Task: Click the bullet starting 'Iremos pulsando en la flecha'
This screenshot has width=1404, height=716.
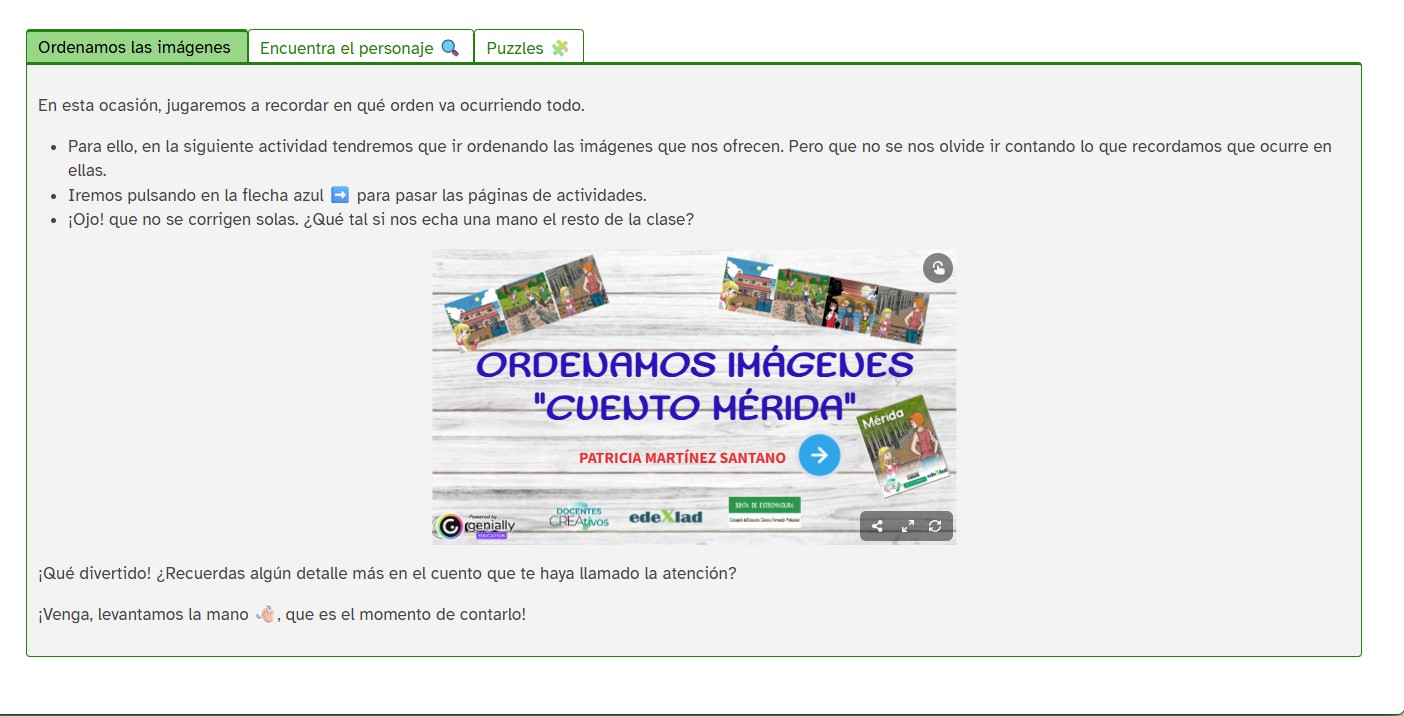Action: [357, 195]
